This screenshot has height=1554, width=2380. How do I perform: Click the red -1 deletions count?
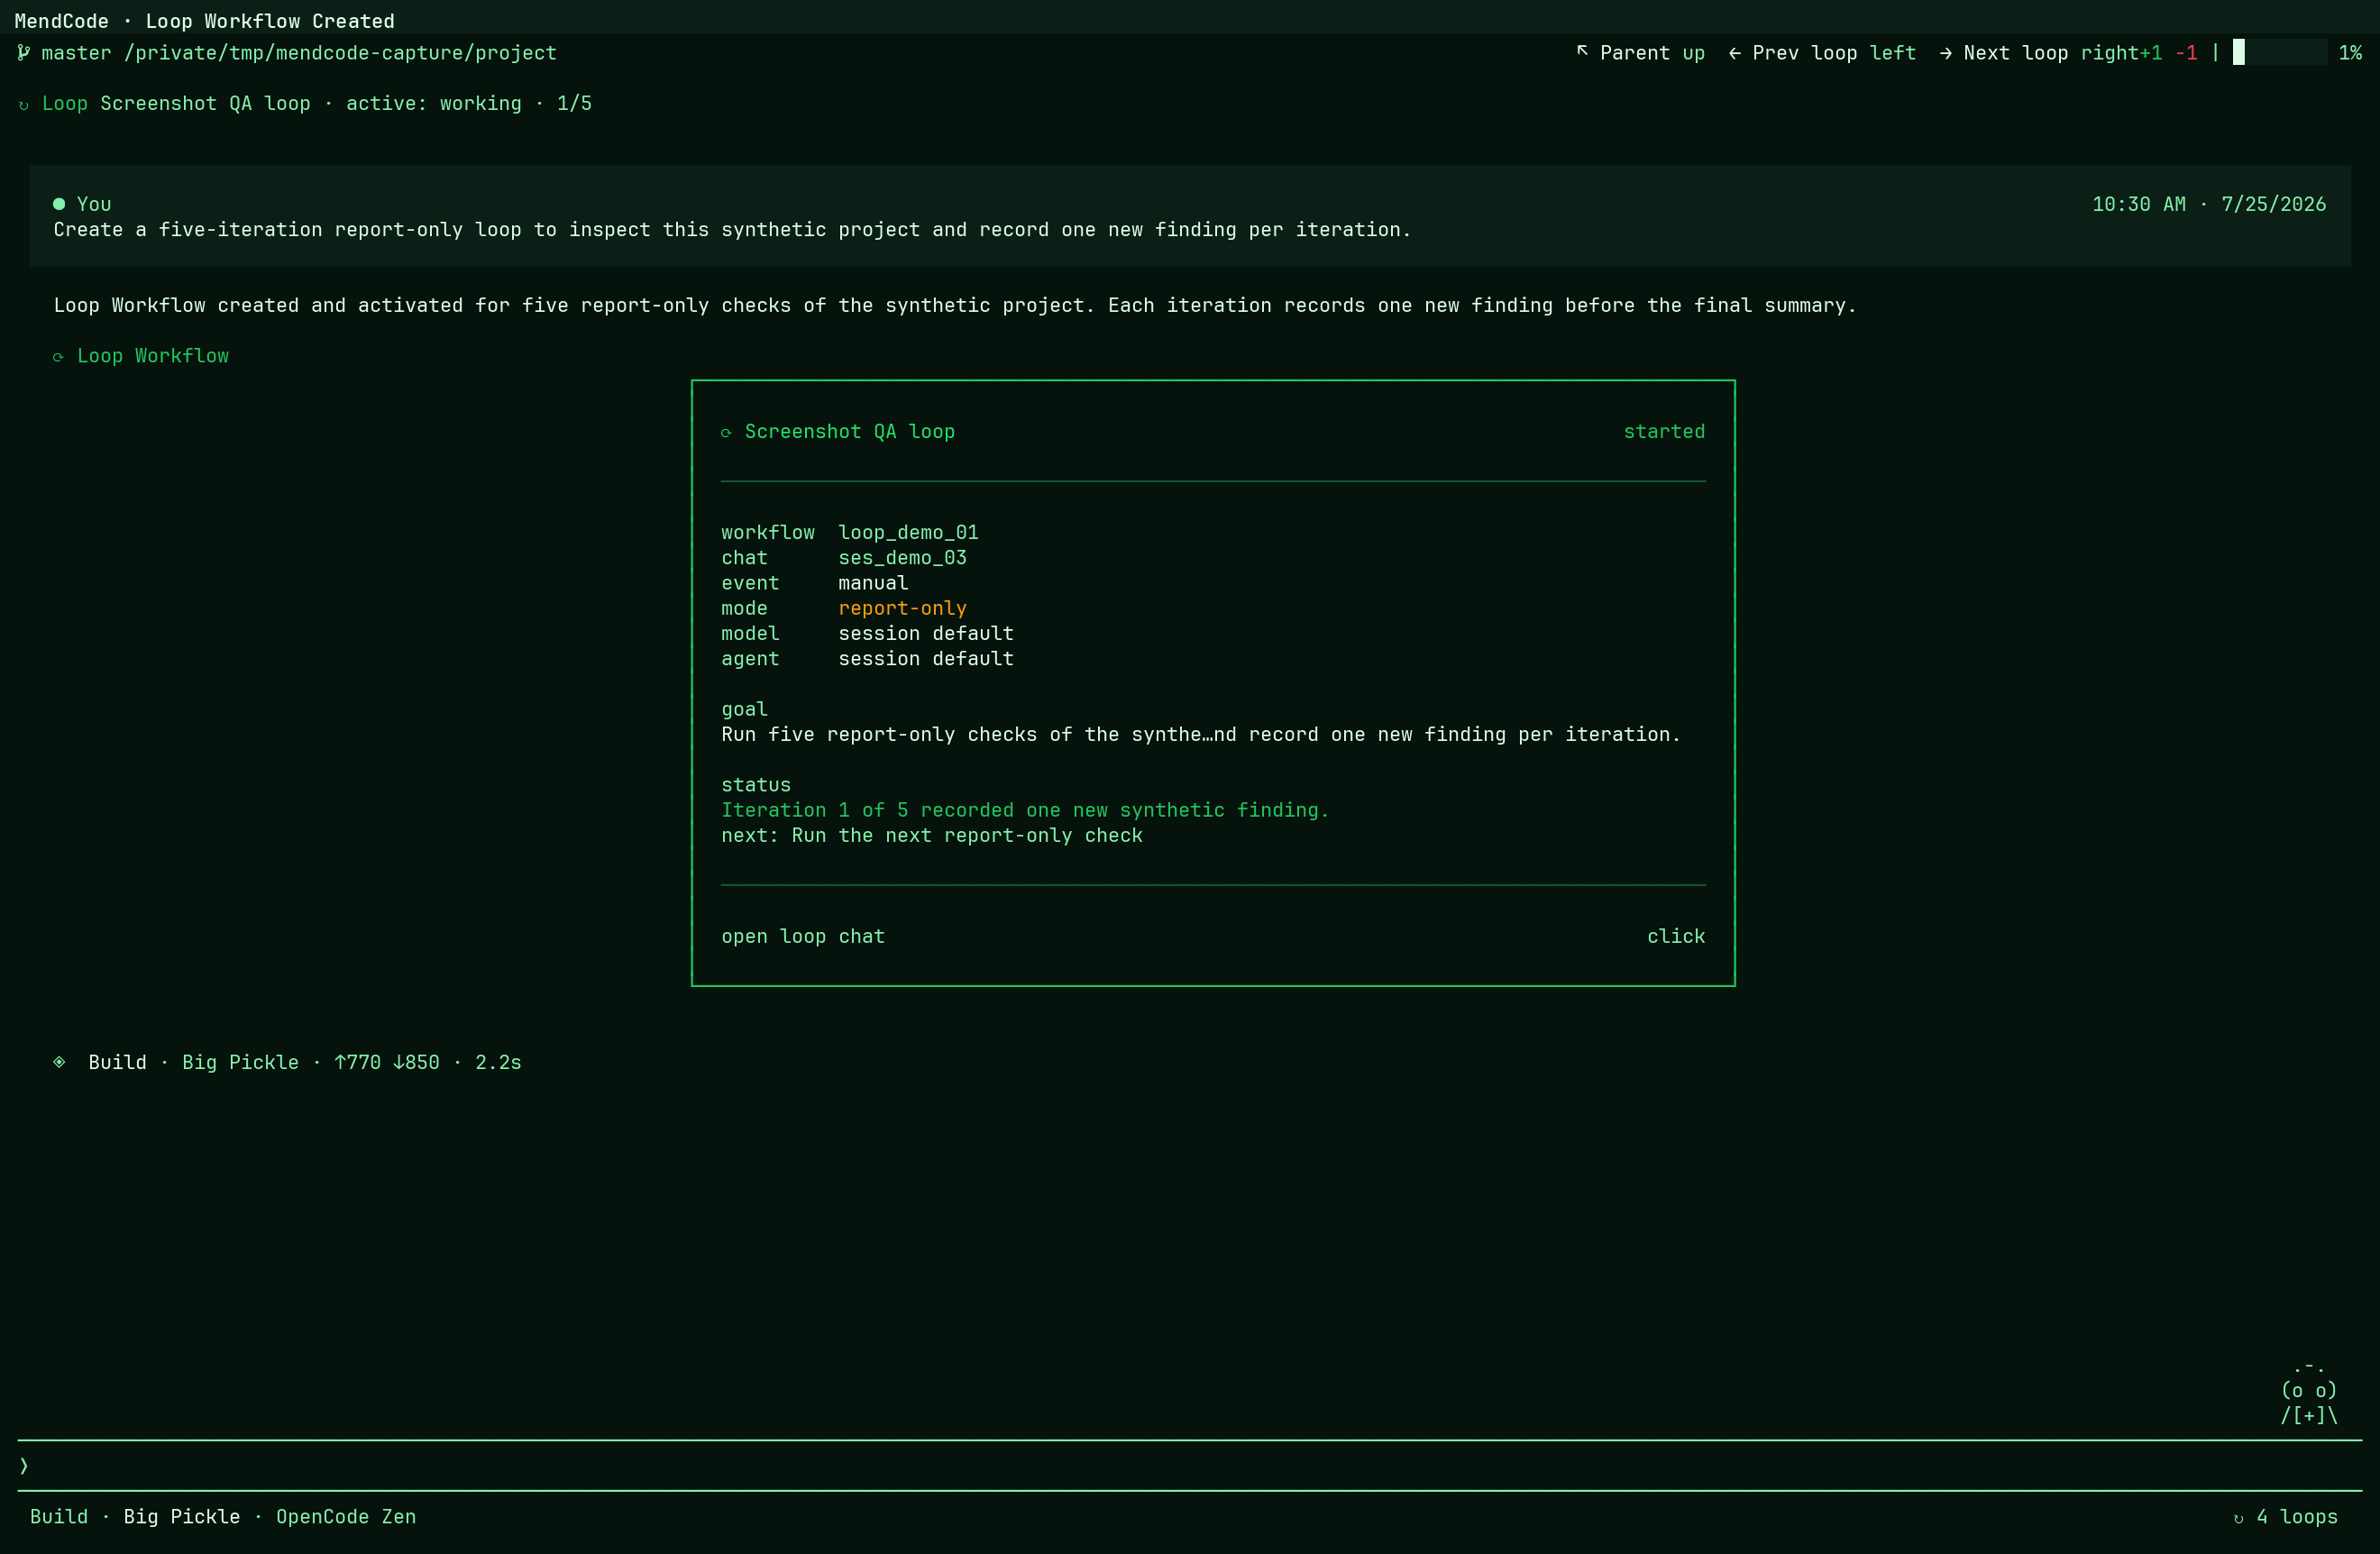(2186, 53)
